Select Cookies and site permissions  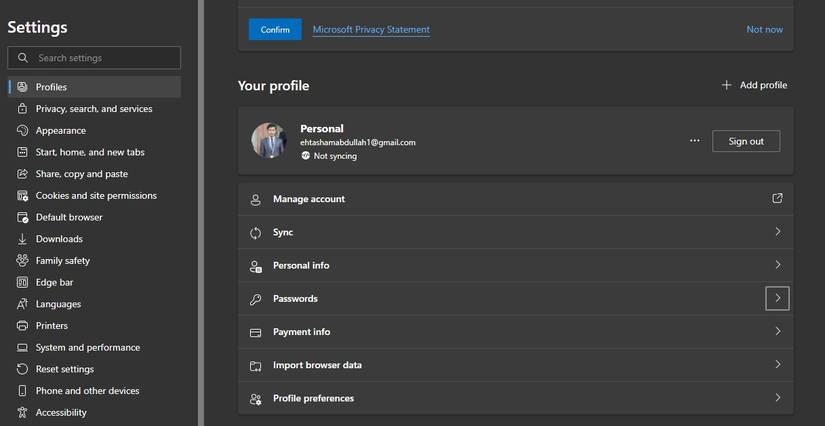click(x=96, y=196)
